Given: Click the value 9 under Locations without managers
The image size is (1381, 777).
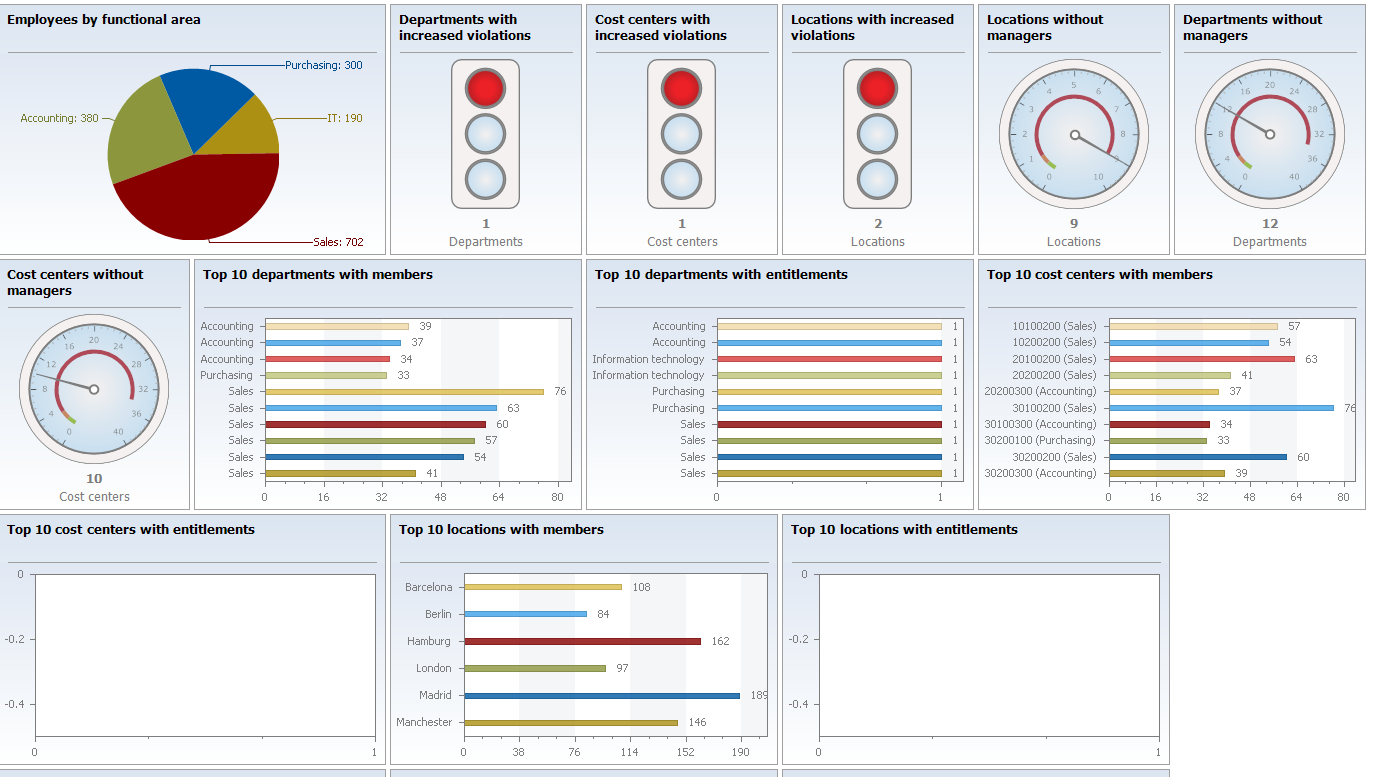Looking at the screenshot, I should [1074, 224].
